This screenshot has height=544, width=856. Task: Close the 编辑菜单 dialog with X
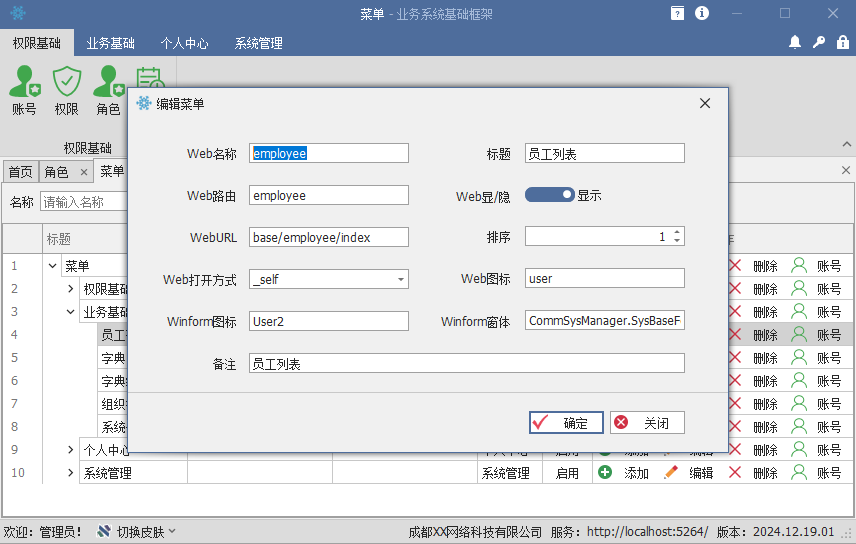pyautogui.click(x=705, y=103)
